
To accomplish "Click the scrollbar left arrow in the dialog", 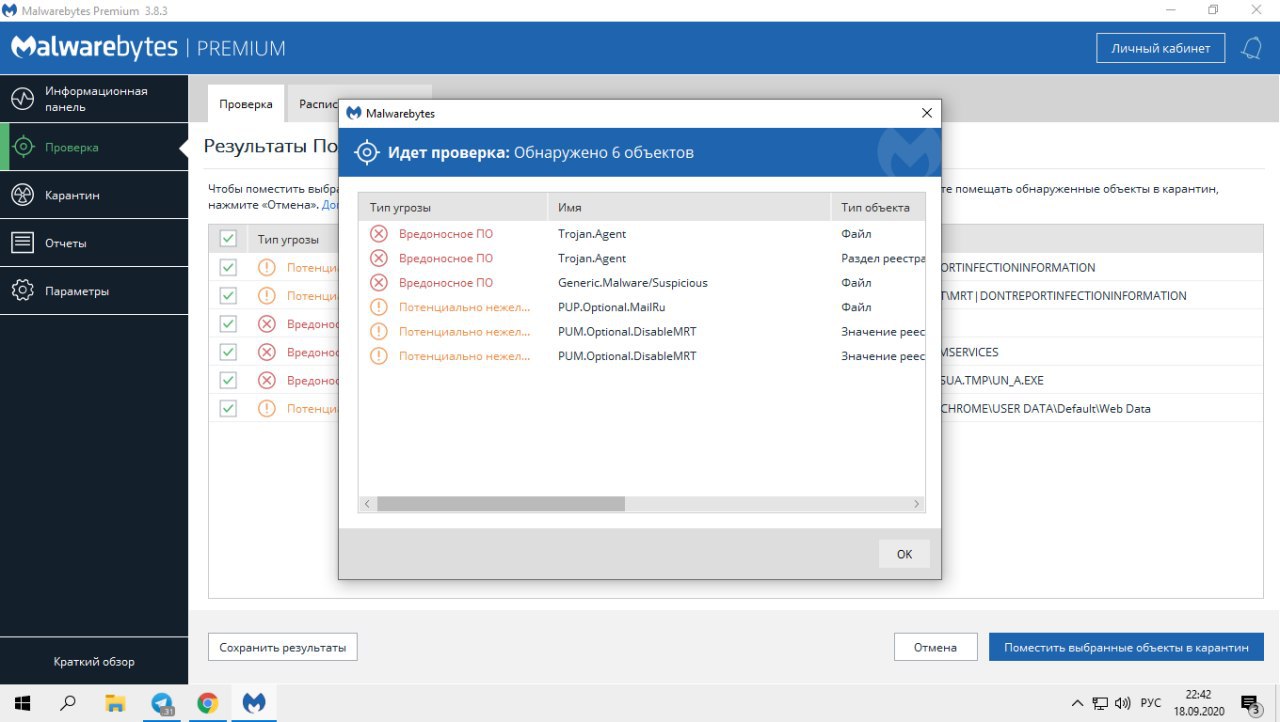I will [367, 504].
